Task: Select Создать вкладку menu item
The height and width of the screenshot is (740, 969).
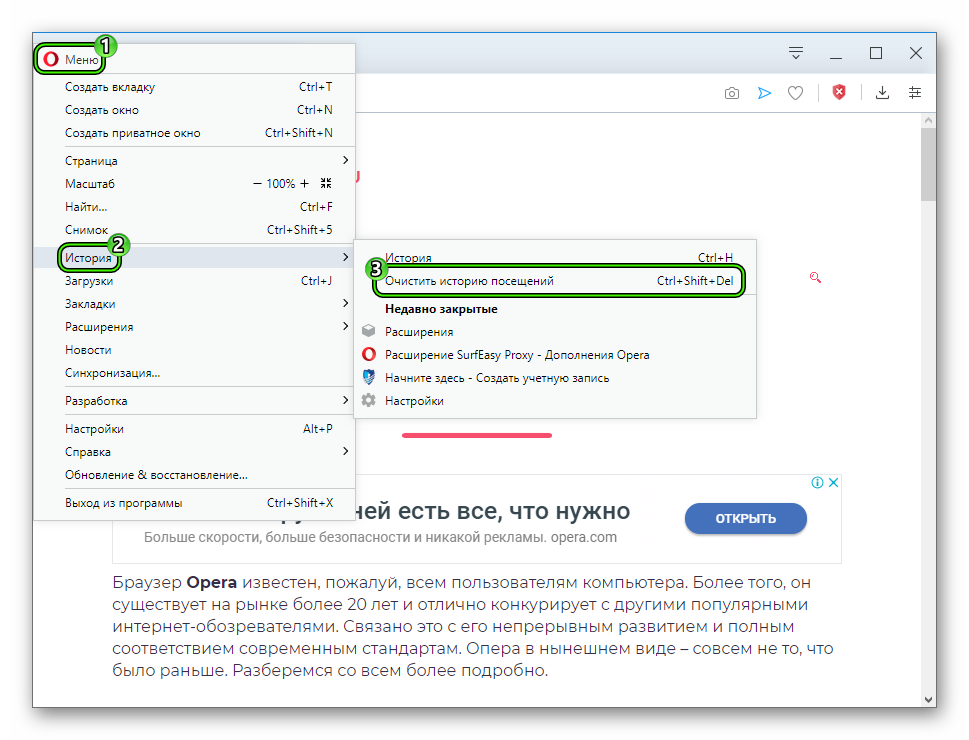Action: click(195, 87)
